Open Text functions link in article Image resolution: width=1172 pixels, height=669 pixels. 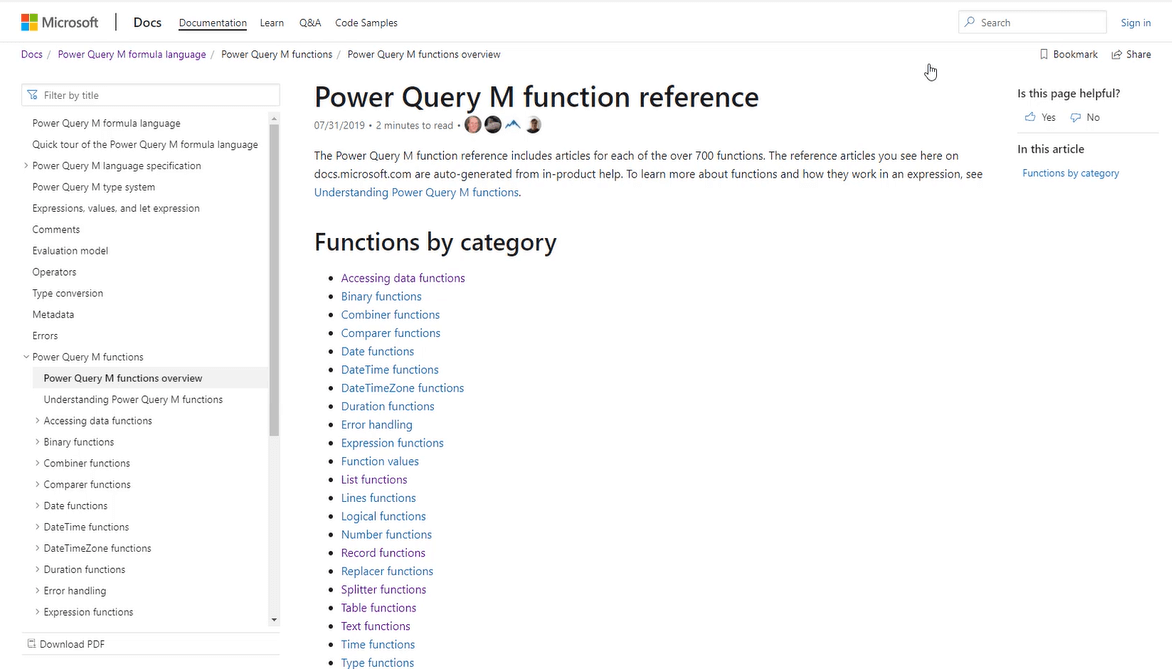point(375,626)
